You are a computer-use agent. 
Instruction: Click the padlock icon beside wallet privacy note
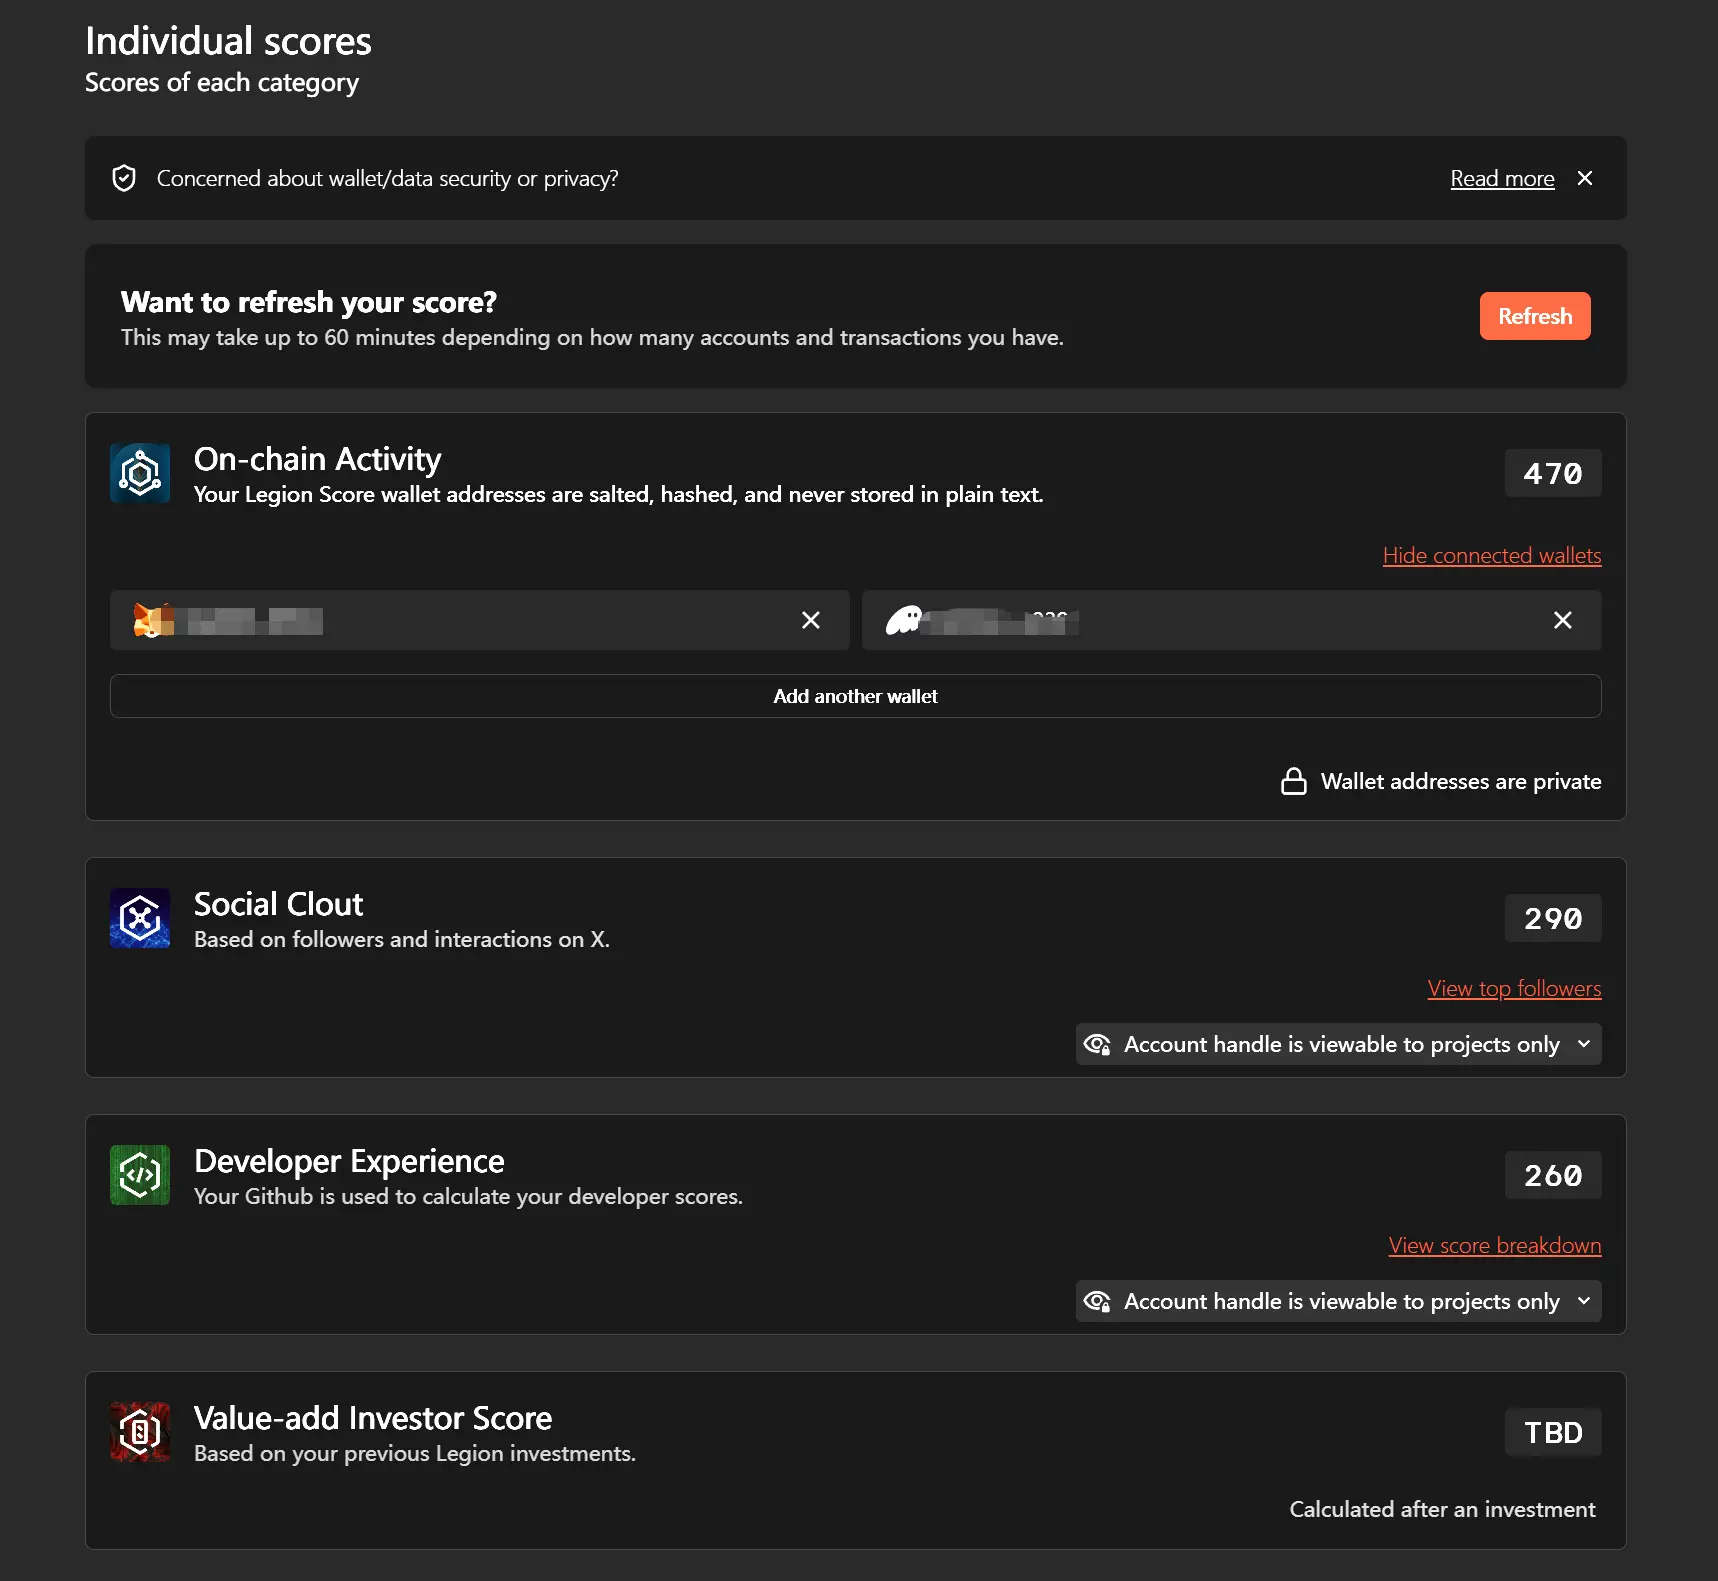point(1293,781)
